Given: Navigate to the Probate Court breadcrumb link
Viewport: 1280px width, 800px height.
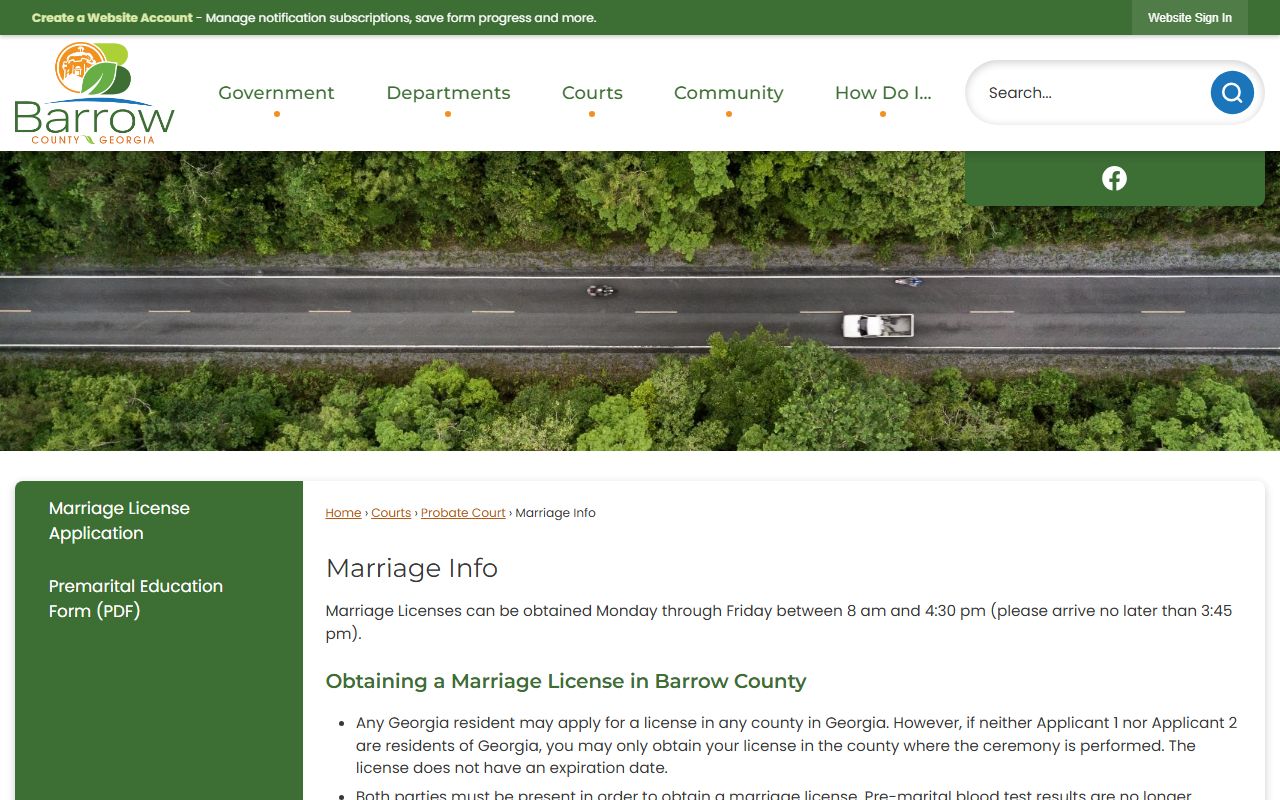Looking at the screenshot, I should pyautogui.click(x=463, y=513).
